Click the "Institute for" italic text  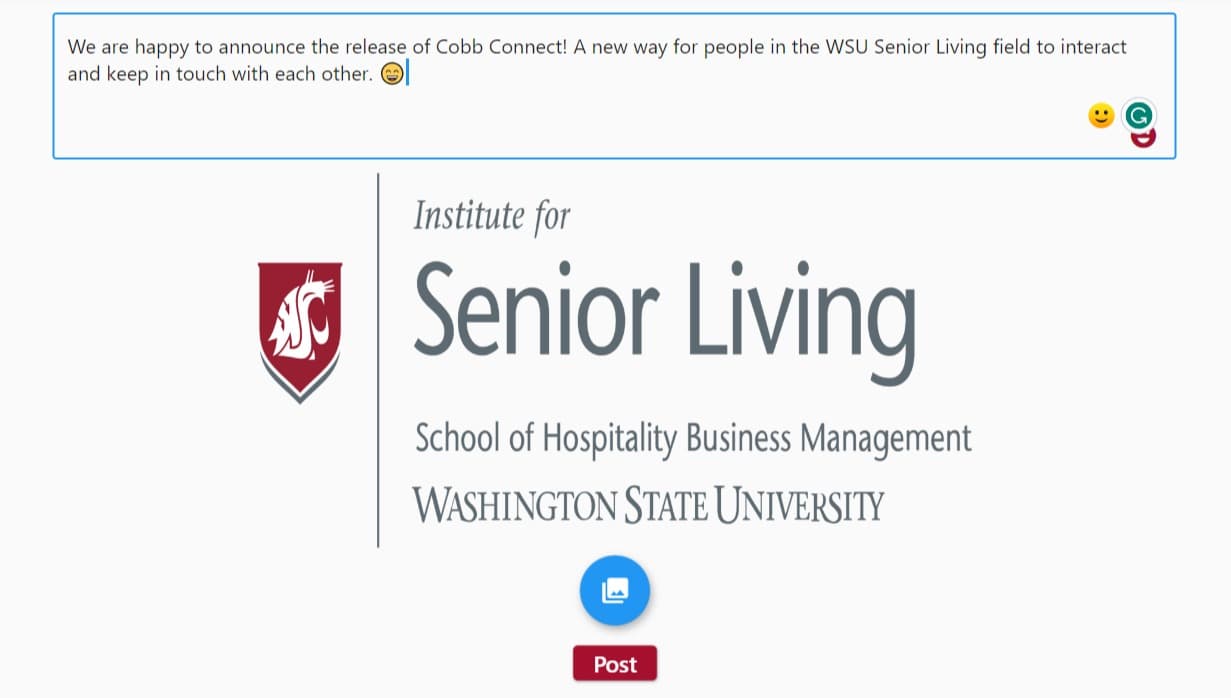pos(492,215)
